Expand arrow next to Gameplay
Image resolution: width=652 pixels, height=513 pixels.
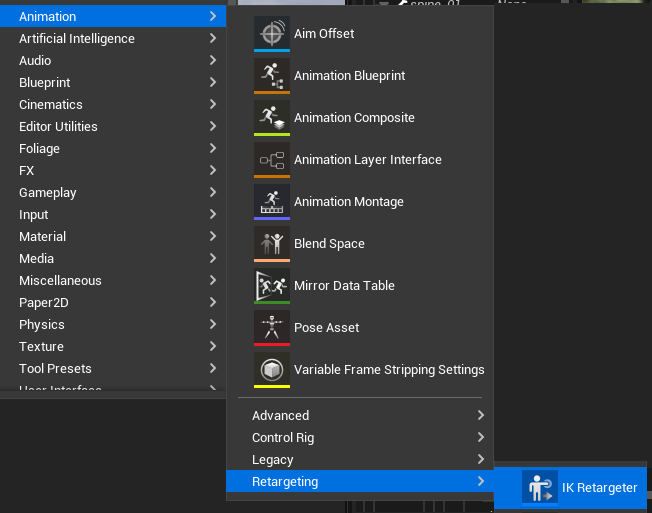(213, 192)
